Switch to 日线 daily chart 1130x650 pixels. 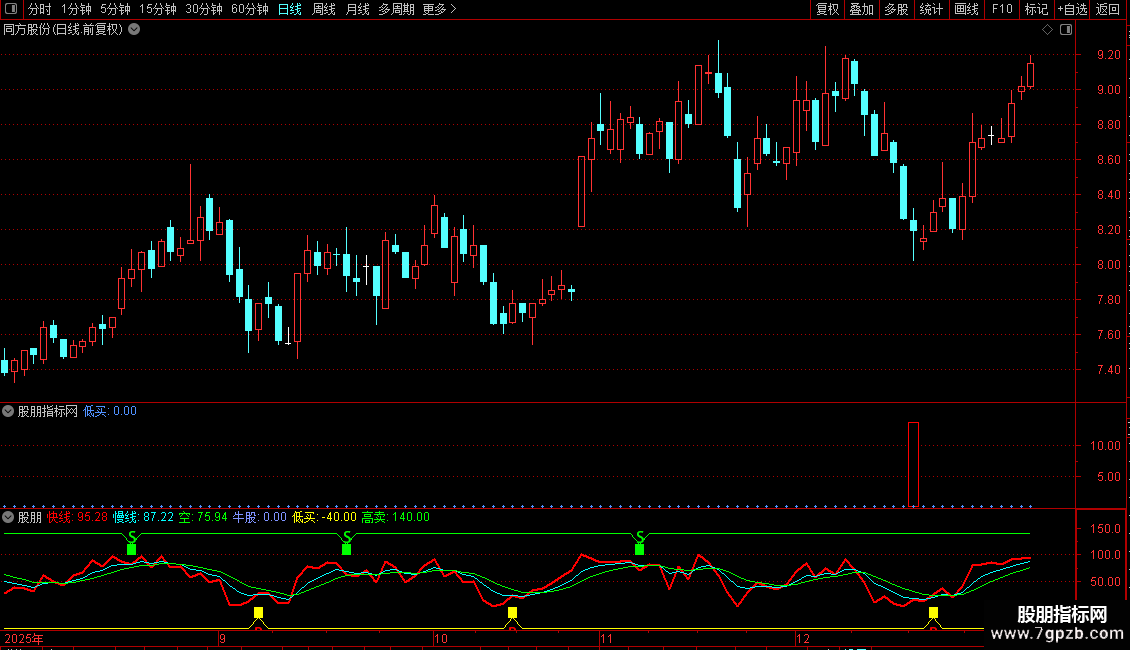click(290, 9)
